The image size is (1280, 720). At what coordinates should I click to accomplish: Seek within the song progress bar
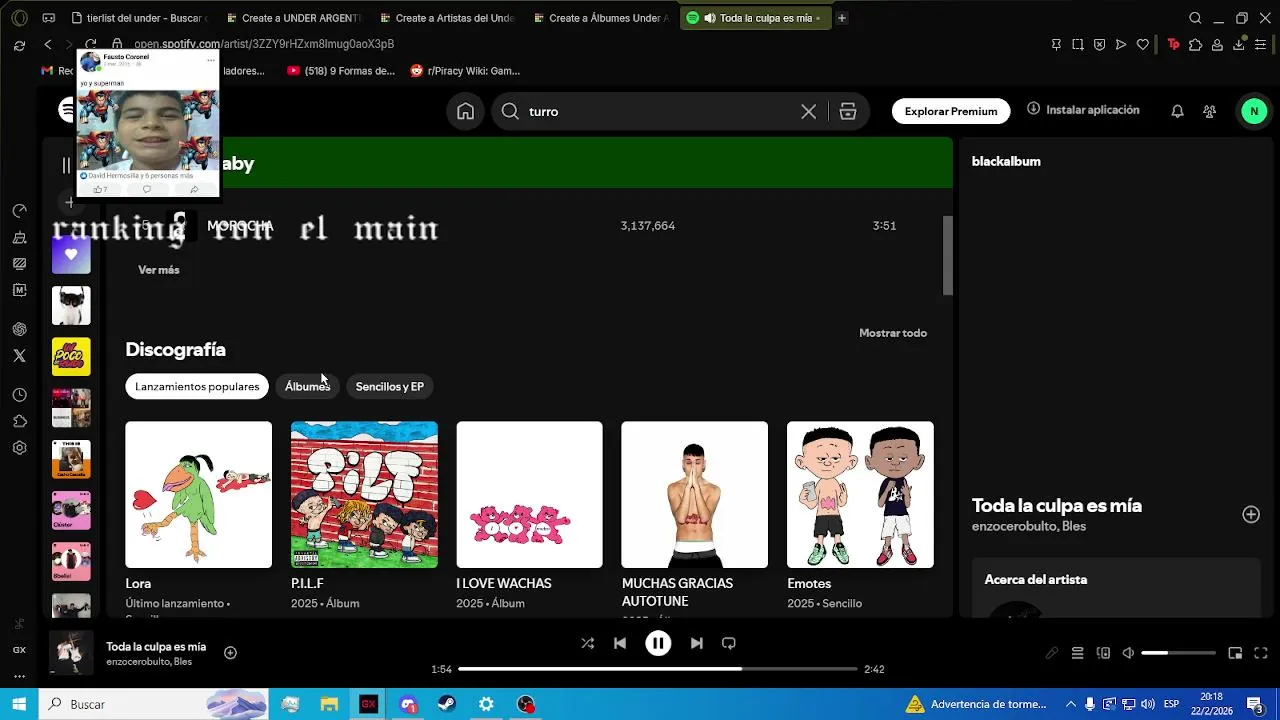click(x=658, y=669)
